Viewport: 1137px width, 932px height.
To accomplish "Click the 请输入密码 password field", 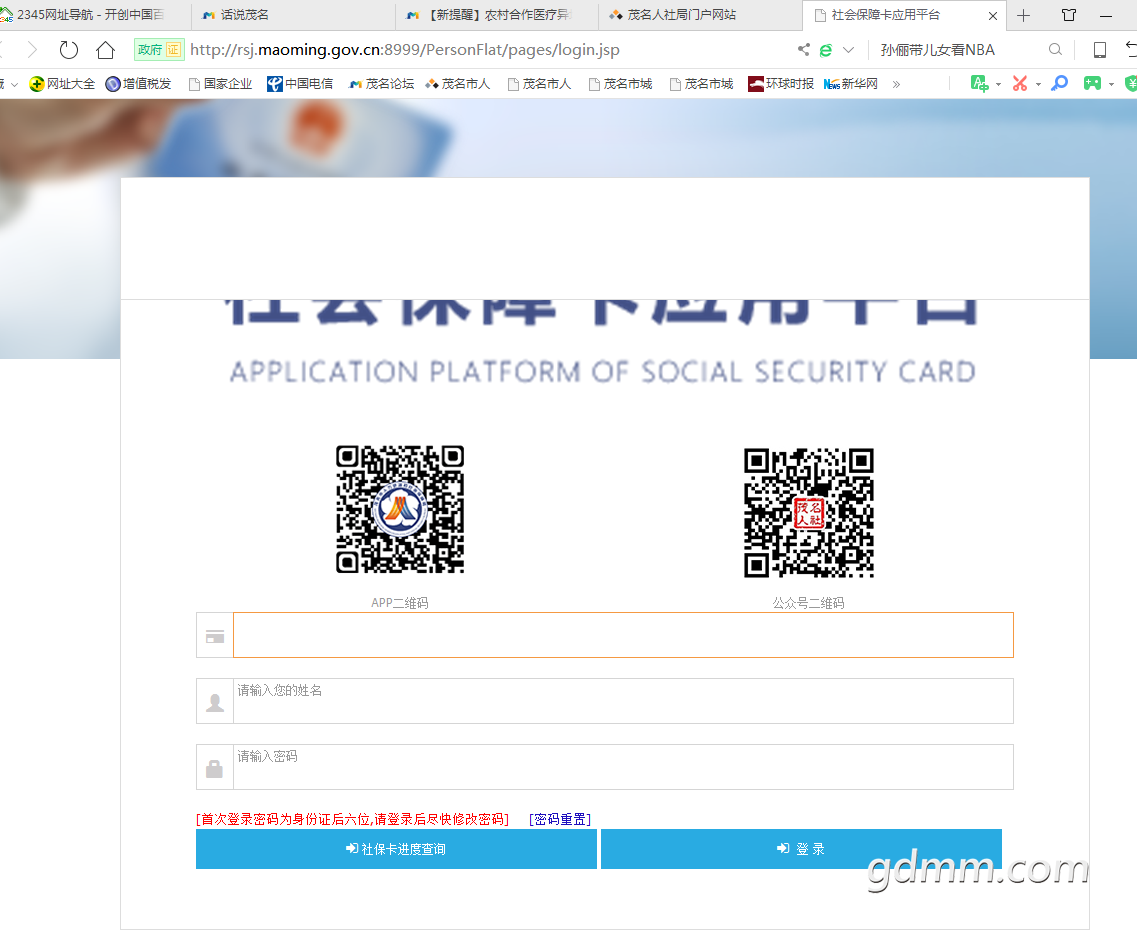I will (623, 767).
